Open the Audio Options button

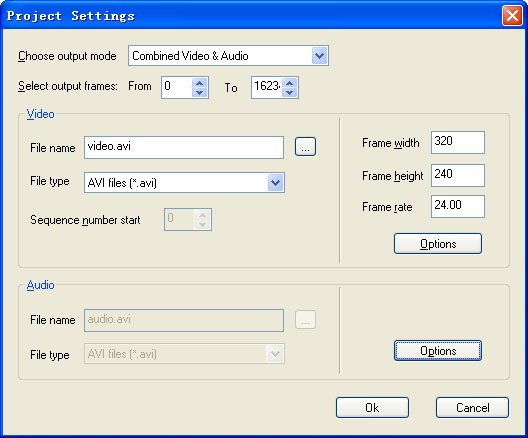438,351
